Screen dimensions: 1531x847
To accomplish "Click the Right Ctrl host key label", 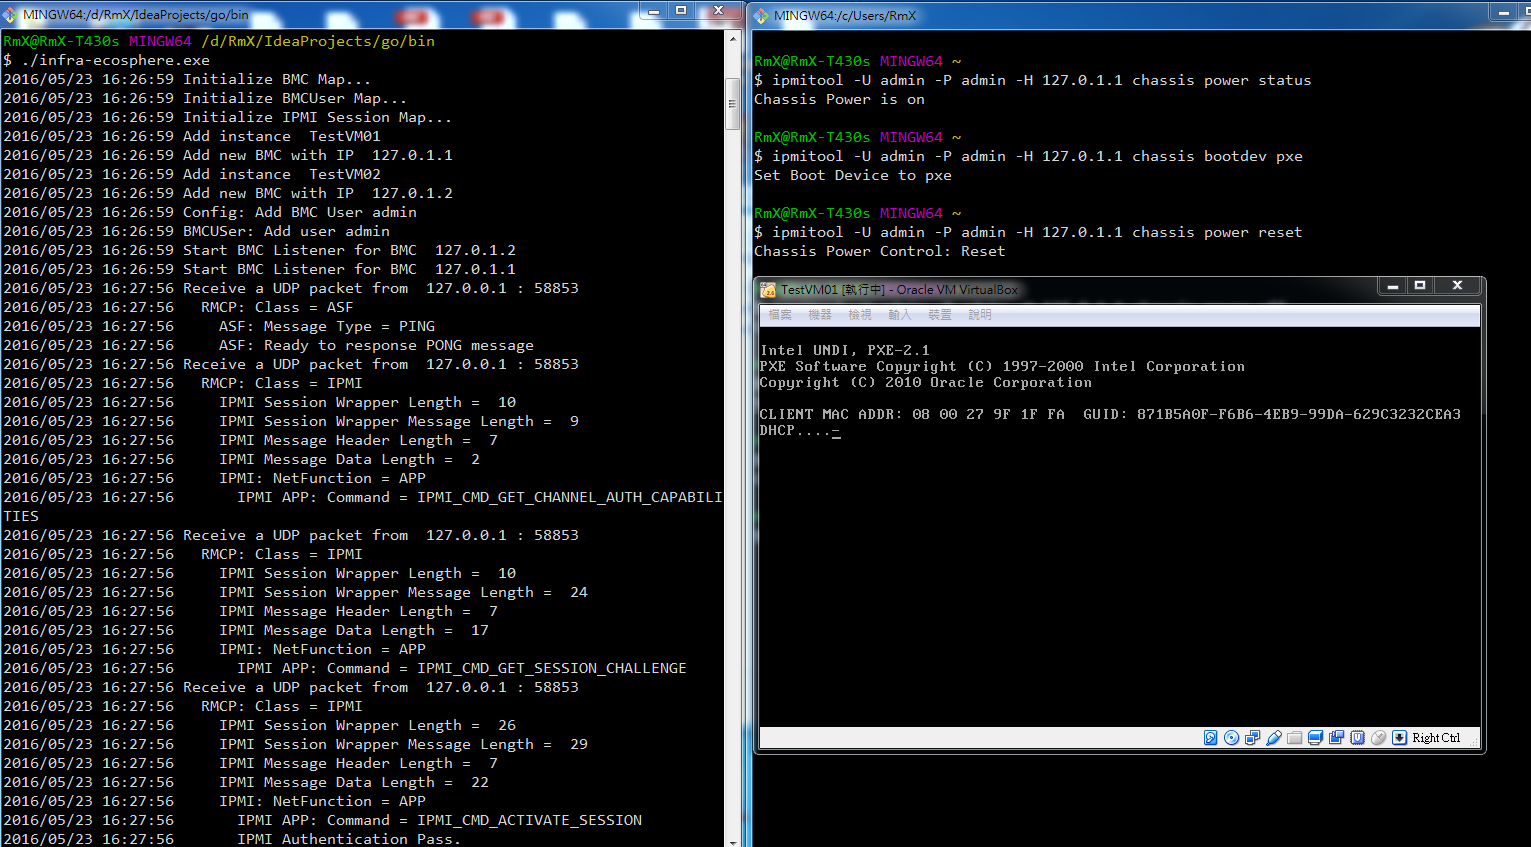I will click(1436, 738).
